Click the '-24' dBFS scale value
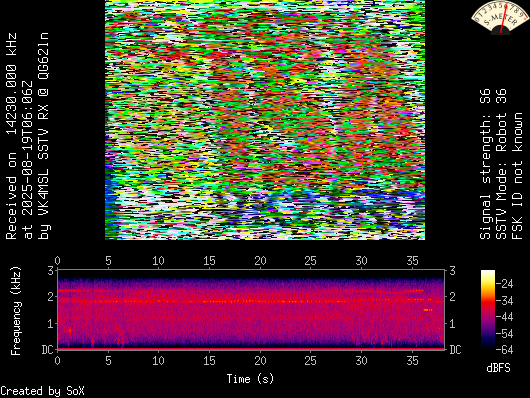Screen dimensions: 530x398 click(504, 284)
